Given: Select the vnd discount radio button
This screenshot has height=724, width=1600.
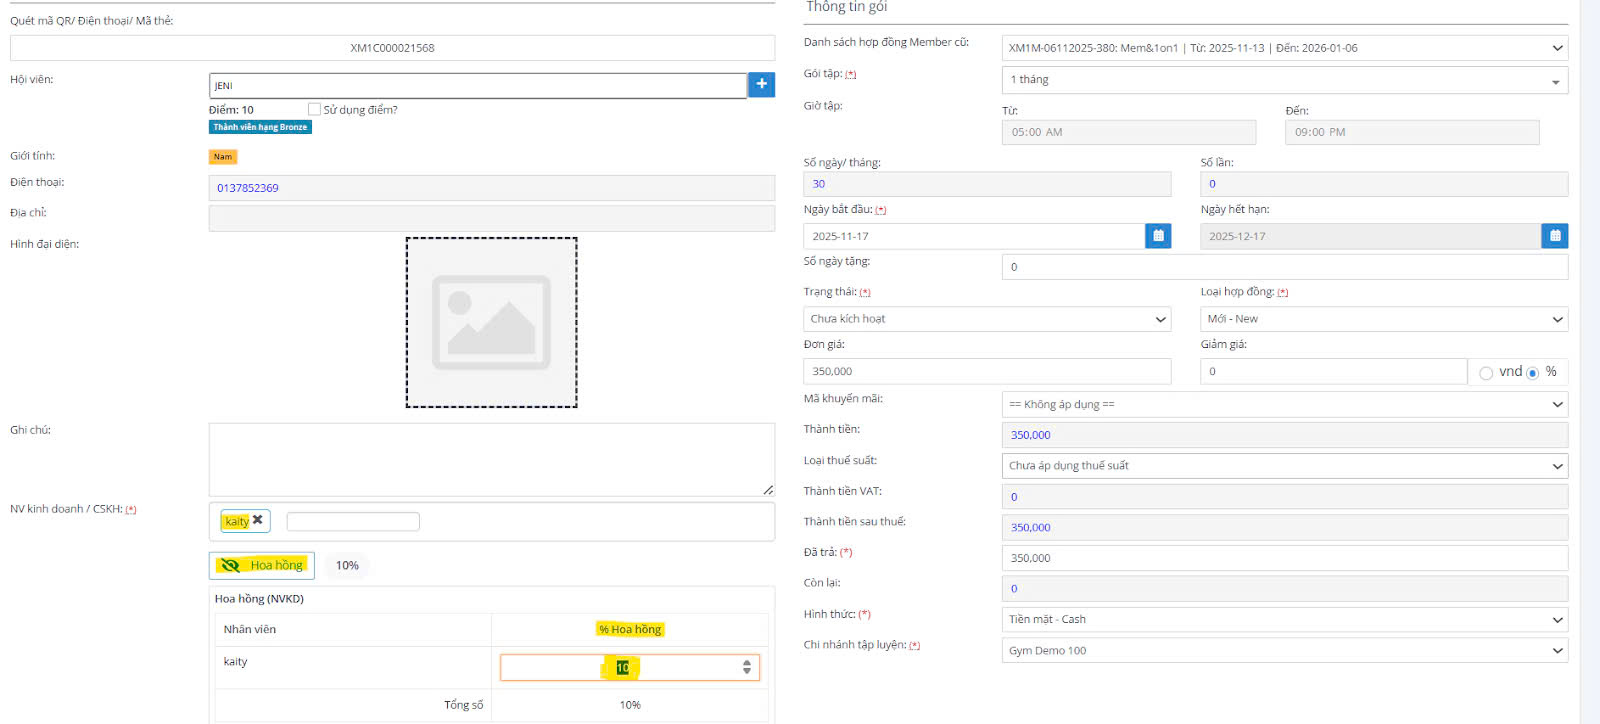Looking at the screenshot, I should (x=1486, y=373).
